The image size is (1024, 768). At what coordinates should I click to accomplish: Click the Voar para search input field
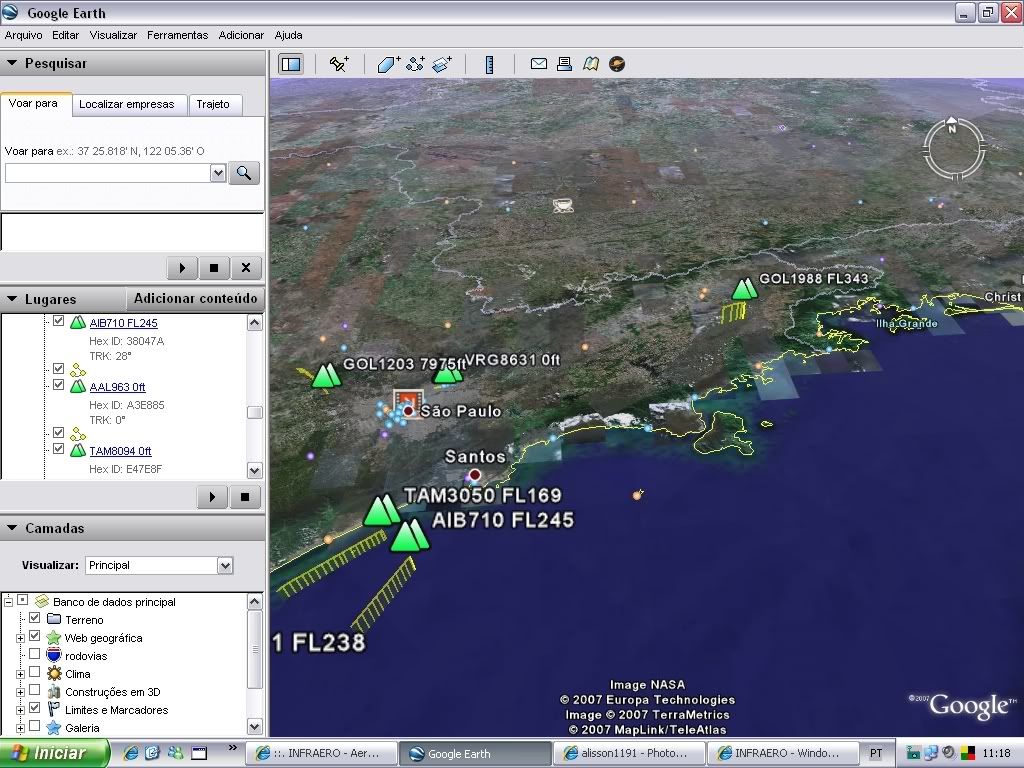click(x=108, y=173)
